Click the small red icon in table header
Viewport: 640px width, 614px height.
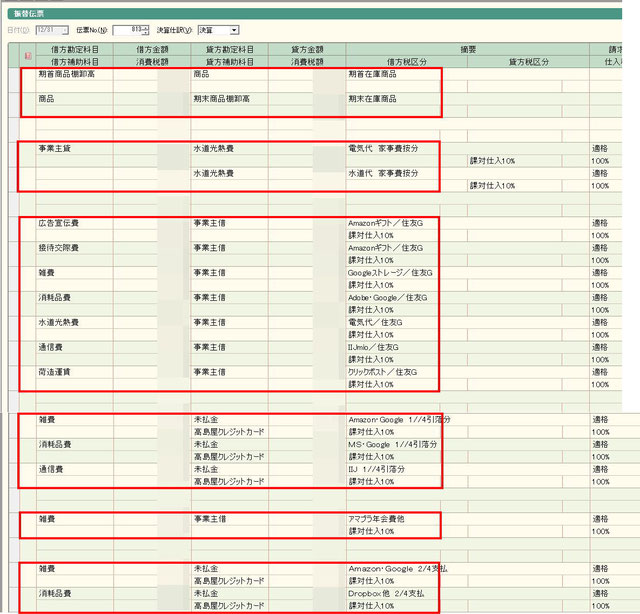pos(28,56)
